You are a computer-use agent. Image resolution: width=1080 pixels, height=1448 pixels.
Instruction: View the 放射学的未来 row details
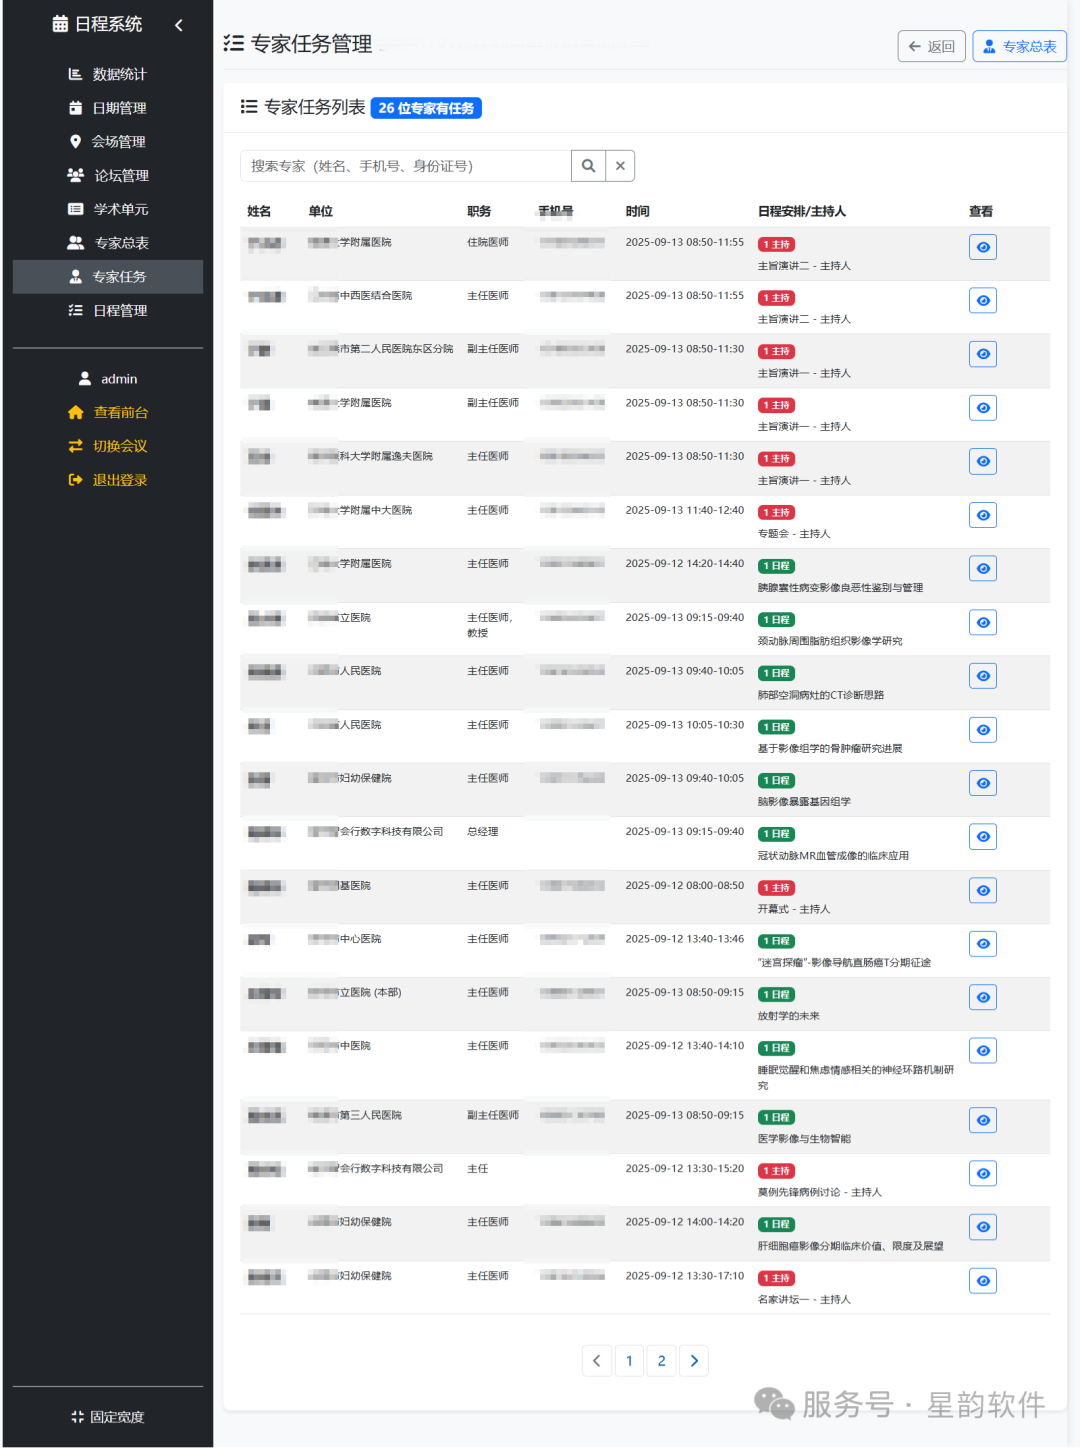pos(983,998)
